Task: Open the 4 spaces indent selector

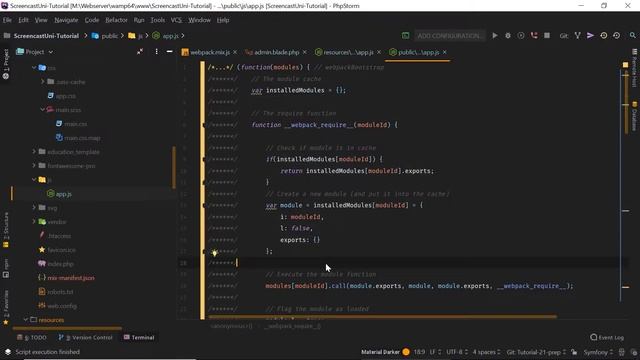Action: pyautogui.click(x=487, y=352)
